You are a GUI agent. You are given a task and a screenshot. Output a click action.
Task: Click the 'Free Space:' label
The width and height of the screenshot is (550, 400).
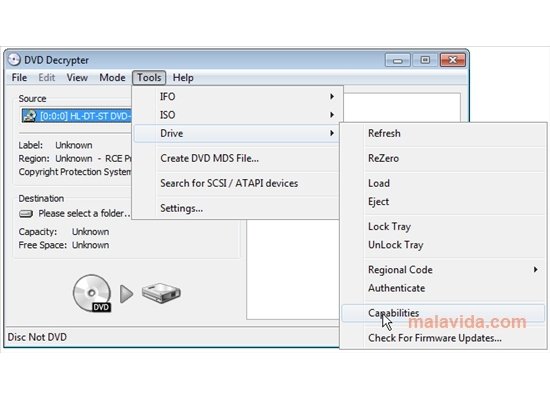(42, 245)
